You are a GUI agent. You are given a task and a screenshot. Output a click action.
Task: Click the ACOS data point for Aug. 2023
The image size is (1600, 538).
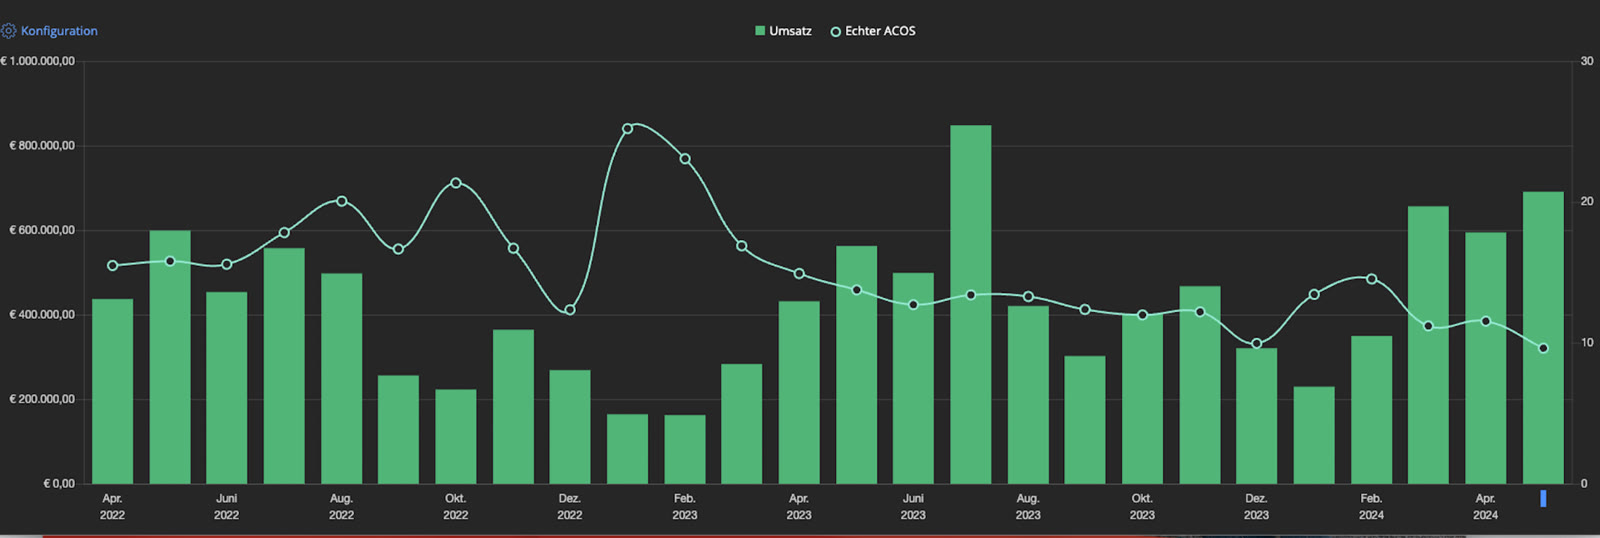pyautogui.click(x=1028, y=297)
